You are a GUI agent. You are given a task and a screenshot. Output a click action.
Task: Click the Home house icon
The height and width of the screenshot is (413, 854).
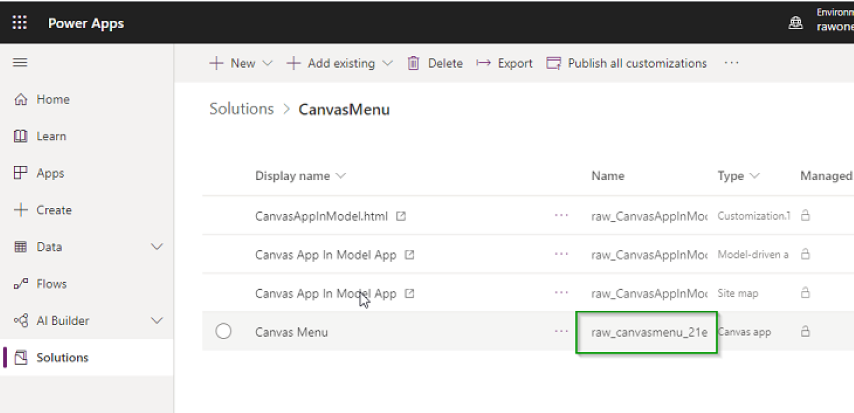click(x=21, y=99)
